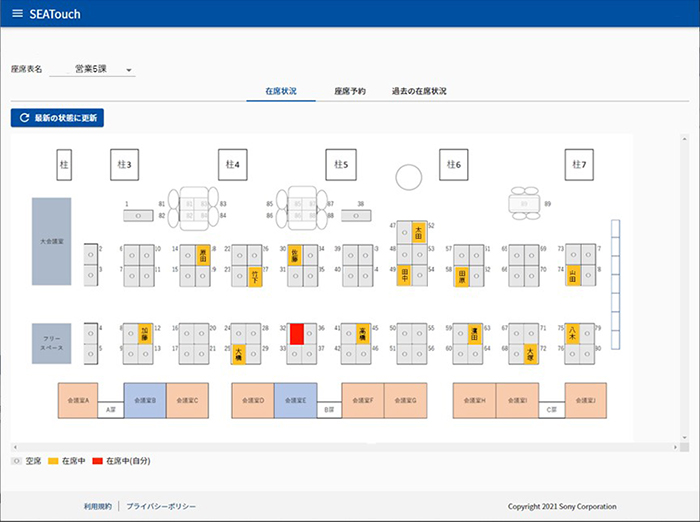Click the refresh icon in the update button
The height and width of the screenshot is (522, 700).
click(x=24, y=118)
